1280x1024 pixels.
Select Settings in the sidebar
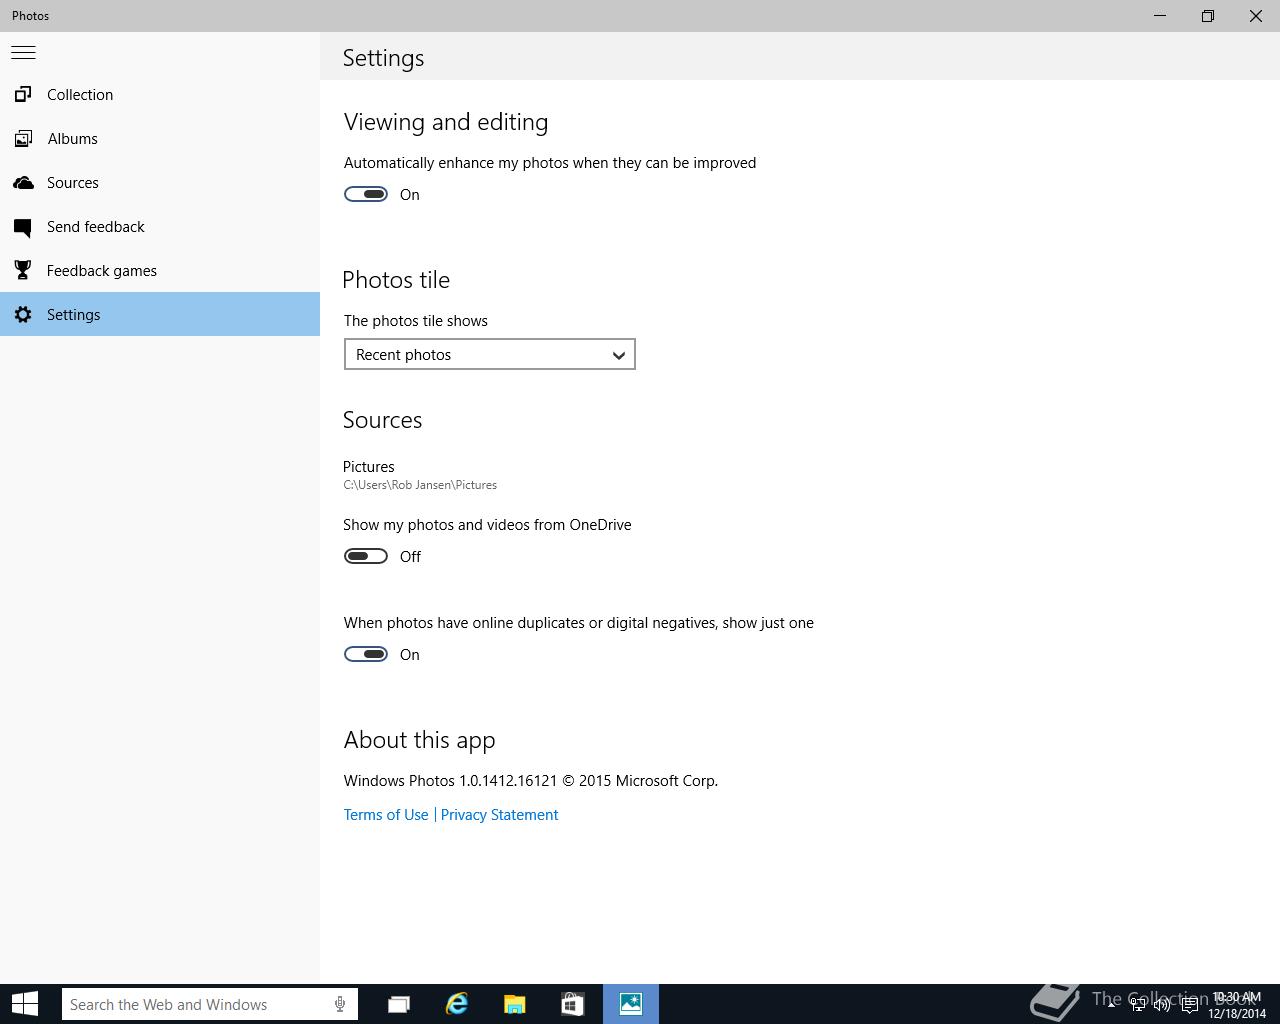160,314
